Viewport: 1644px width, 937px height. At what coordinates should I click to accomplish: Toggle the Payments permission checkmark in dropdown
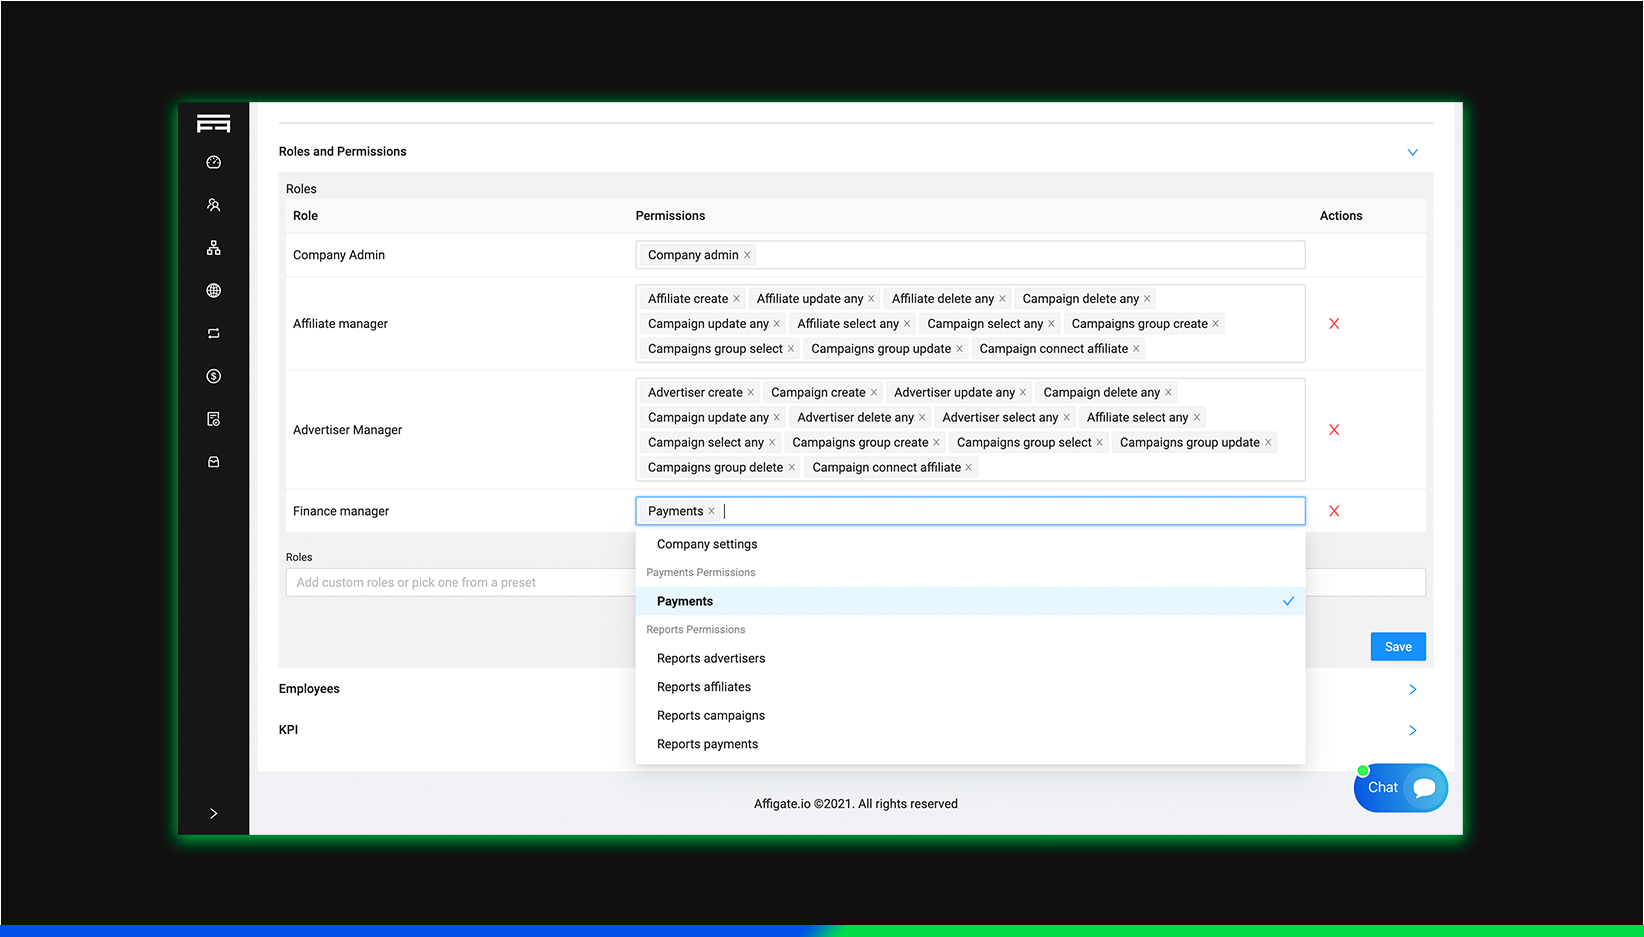1288,601
